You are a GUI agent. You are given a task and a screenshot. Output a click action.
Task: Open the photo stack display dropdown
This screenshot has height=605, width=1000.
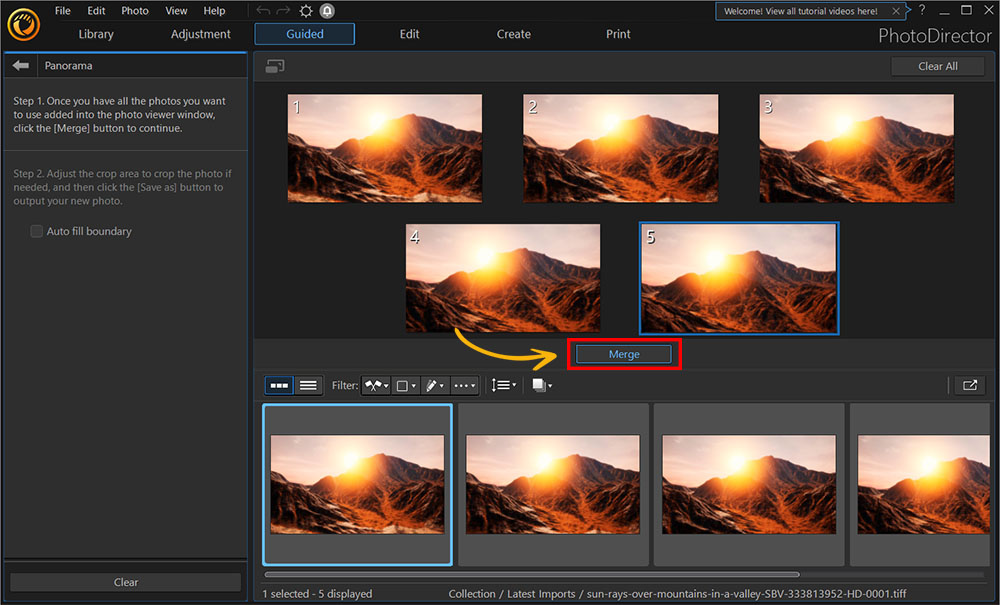click(x=540, y=385)
